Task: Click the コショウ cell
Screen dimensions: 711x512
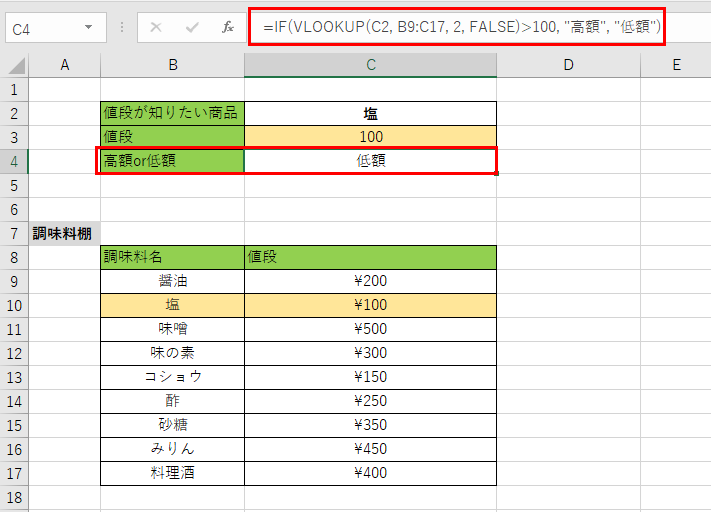Action: point(172,377)
